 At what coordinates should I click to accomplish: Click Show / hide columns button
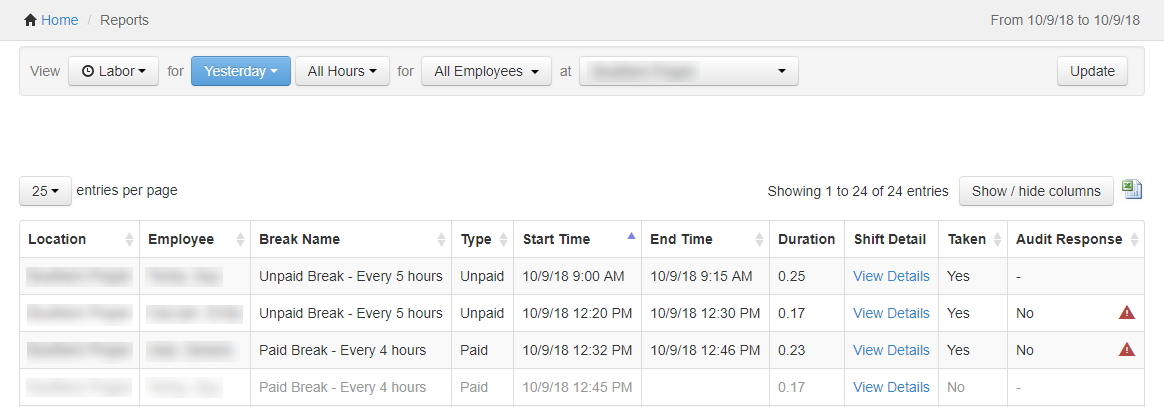pyautogui.click(x=1036, y=191)
